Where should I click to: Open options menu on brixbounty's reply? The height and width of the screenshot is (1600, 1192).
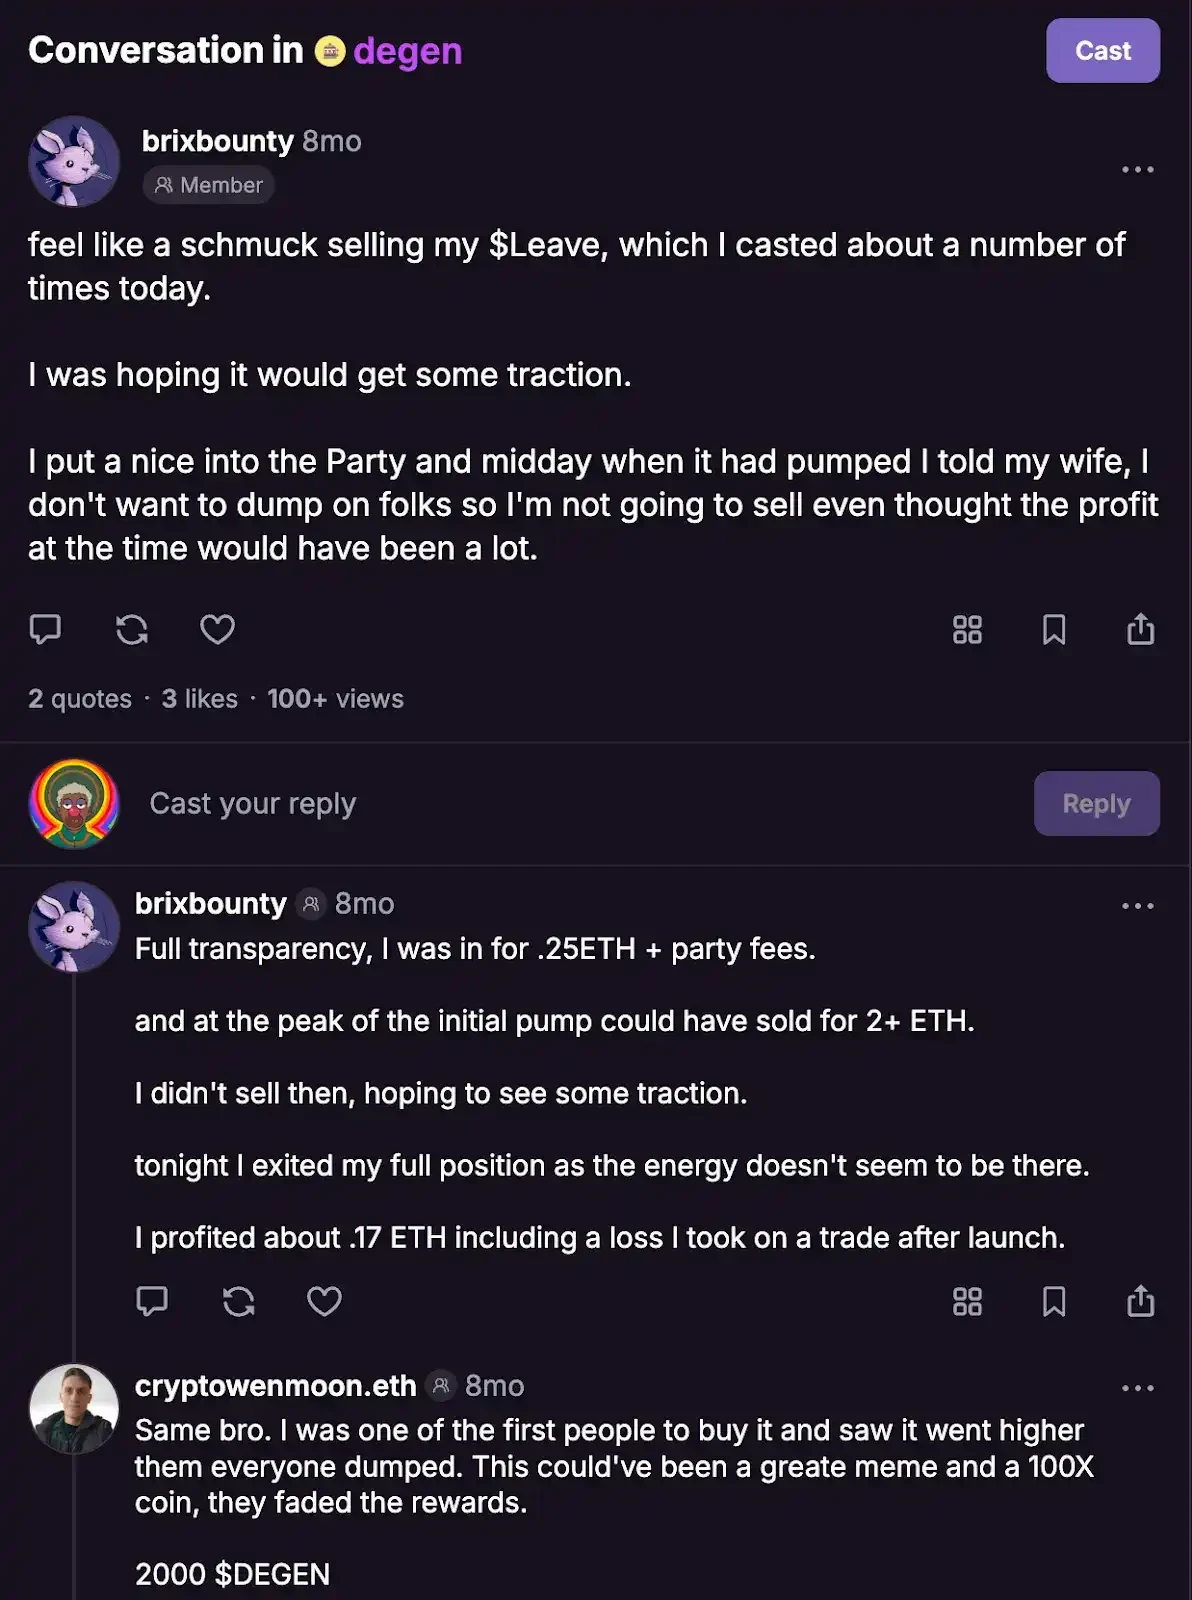pyautogui.click(x=1137, y=906)
